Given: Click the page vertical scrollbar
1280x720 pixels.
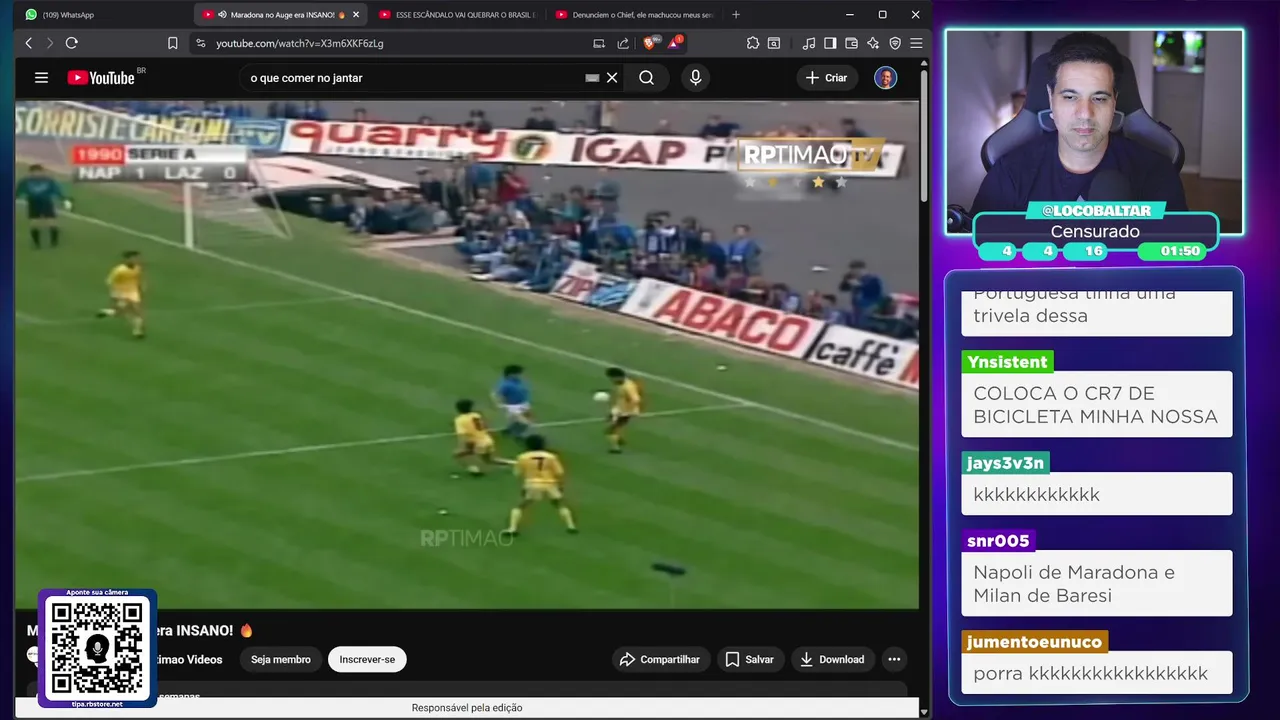Looking at the screenshot, I should [924, 135].
